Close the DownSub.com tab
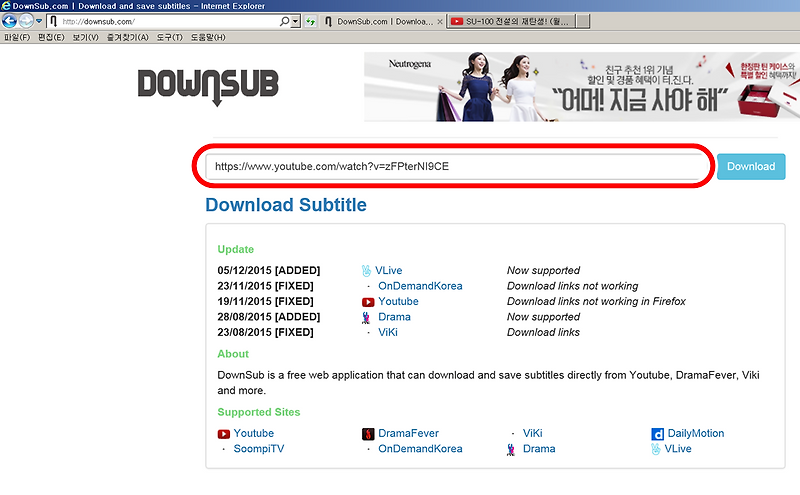 440,21
